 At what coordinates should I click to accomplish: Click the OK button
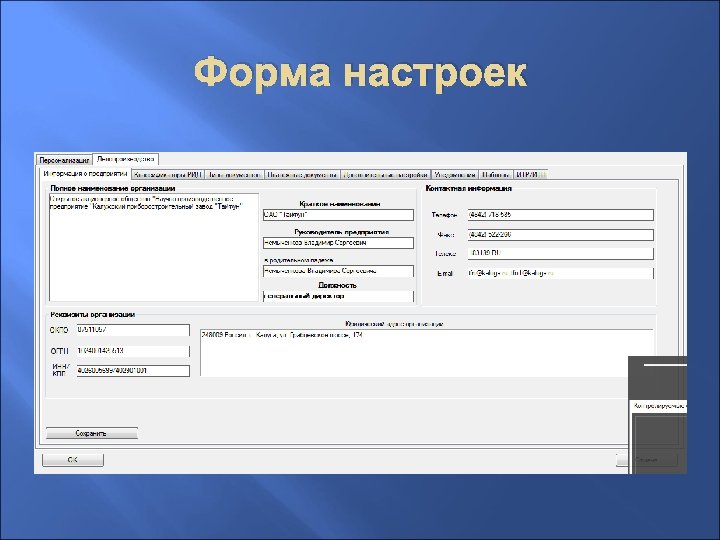pos(73,460)
